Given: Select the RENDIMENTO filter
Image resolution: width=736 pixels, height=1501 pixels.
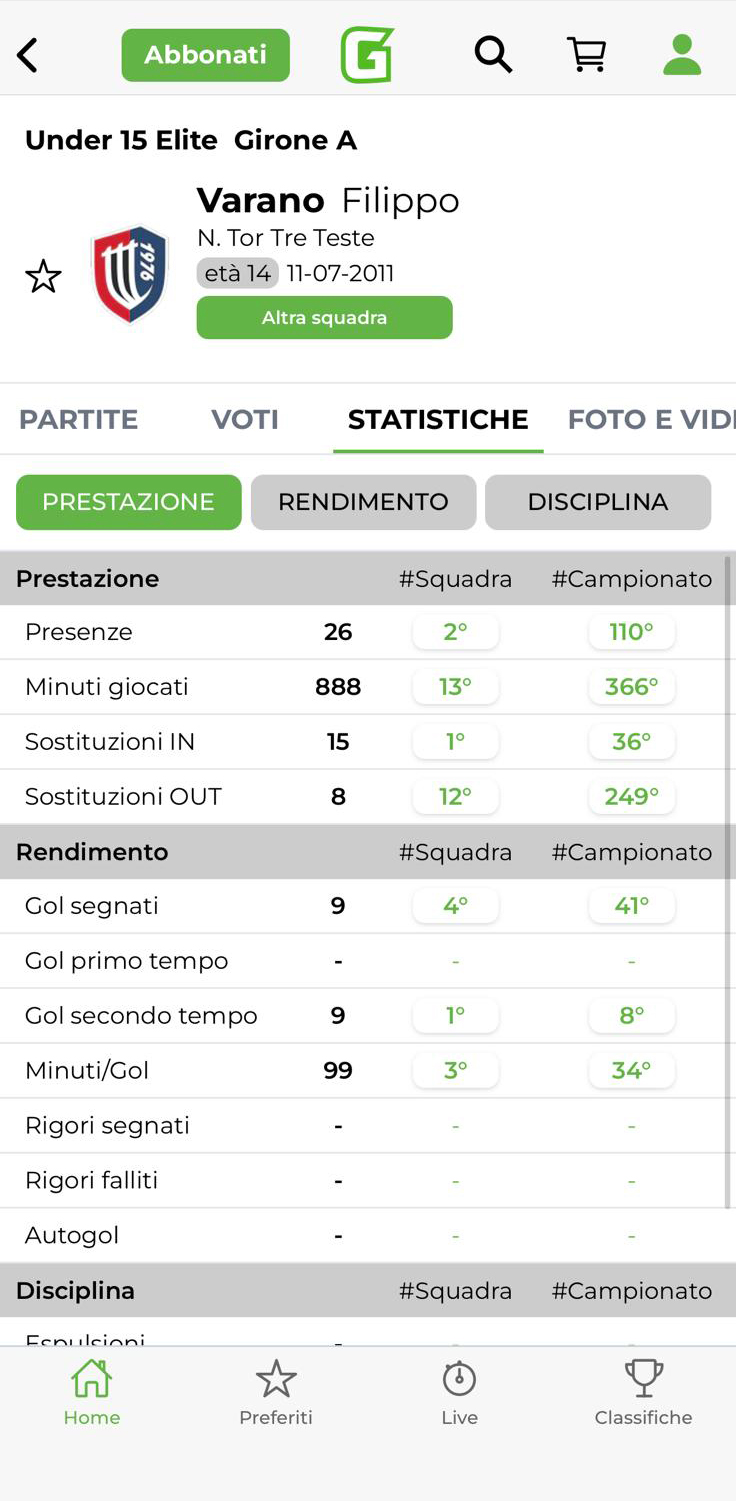Looking at the screenshot, I should (363, 502).
